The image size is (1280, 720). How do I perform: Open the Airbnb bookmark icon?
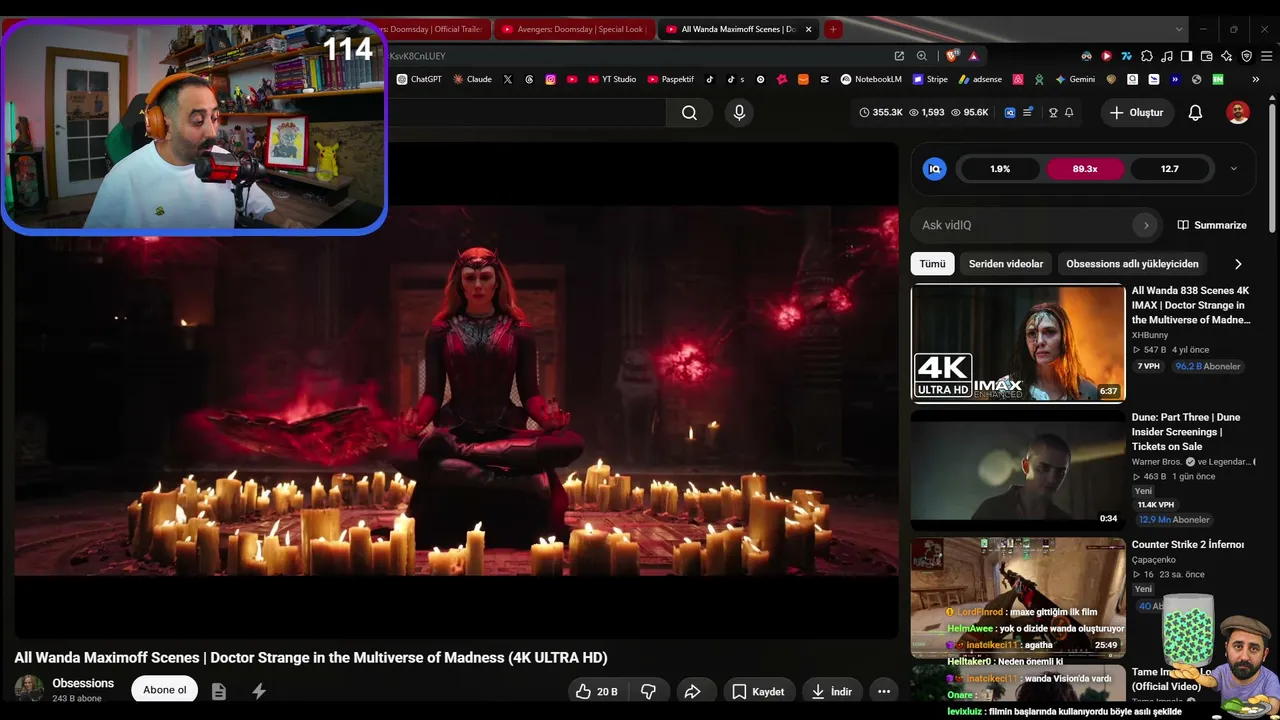tap(1018, 79)
